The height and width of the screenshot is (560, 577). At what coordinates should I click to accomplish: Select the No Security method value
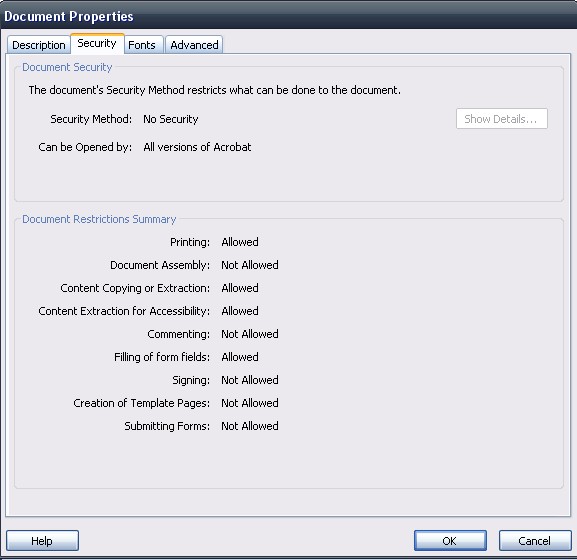pyautogui.click(x=171, y=119)
